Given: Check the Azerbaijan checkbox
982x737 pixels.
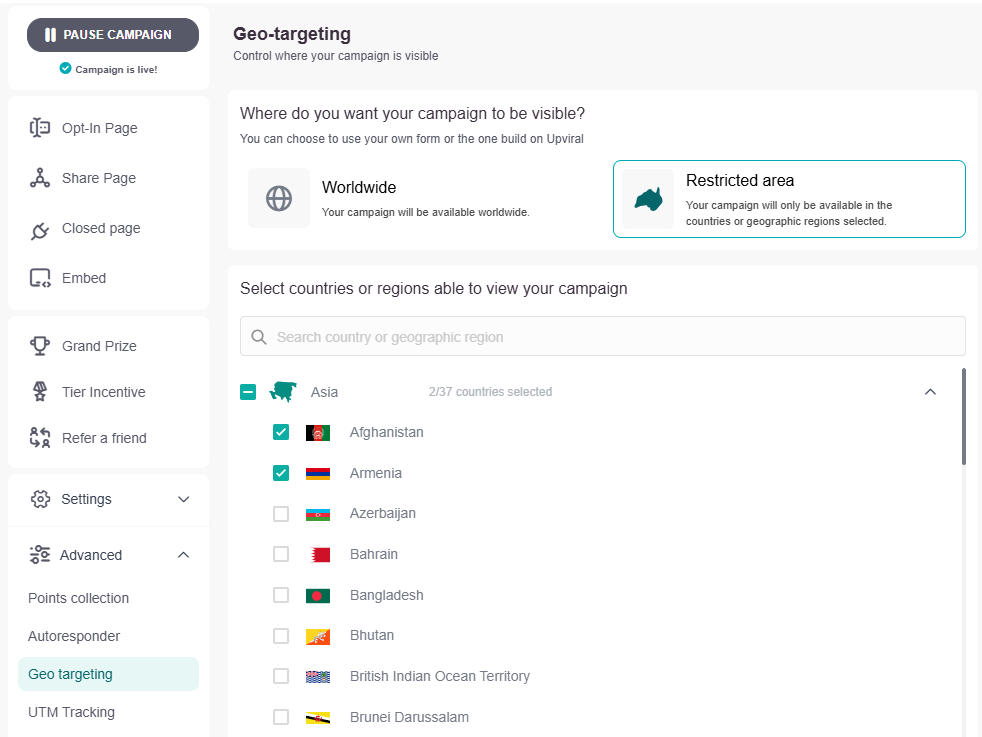Looking at the screenshot, I should (281, 513).
